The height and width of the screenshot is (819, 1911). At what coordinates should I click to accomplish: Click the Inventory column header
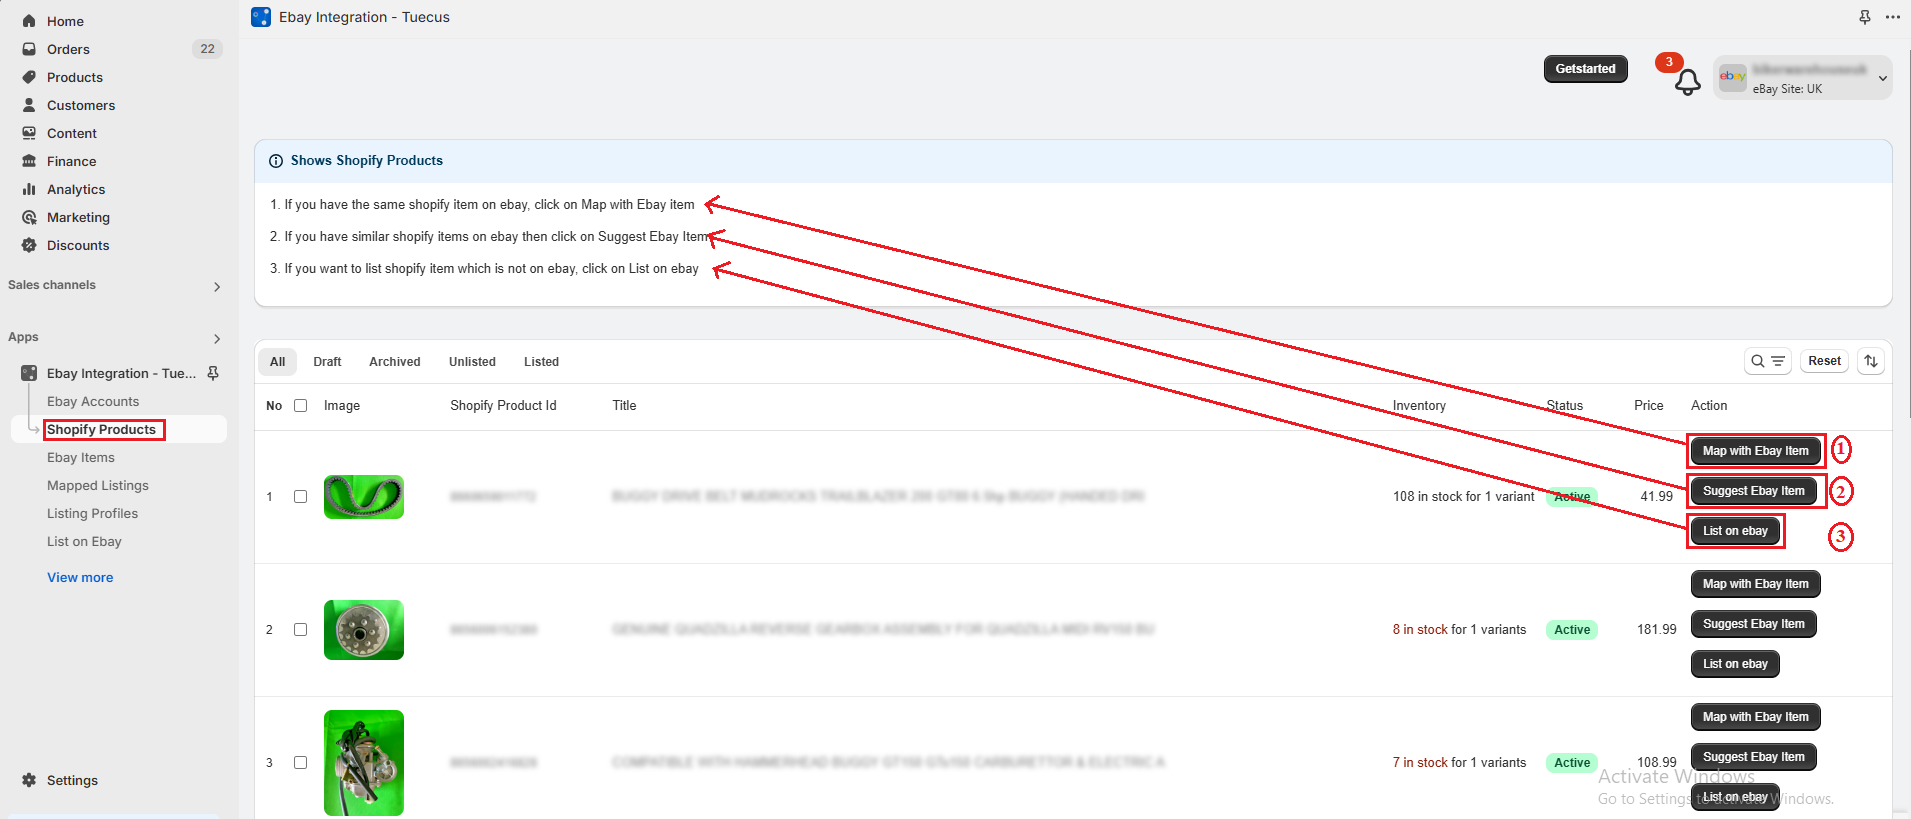tap(1419, 406)
